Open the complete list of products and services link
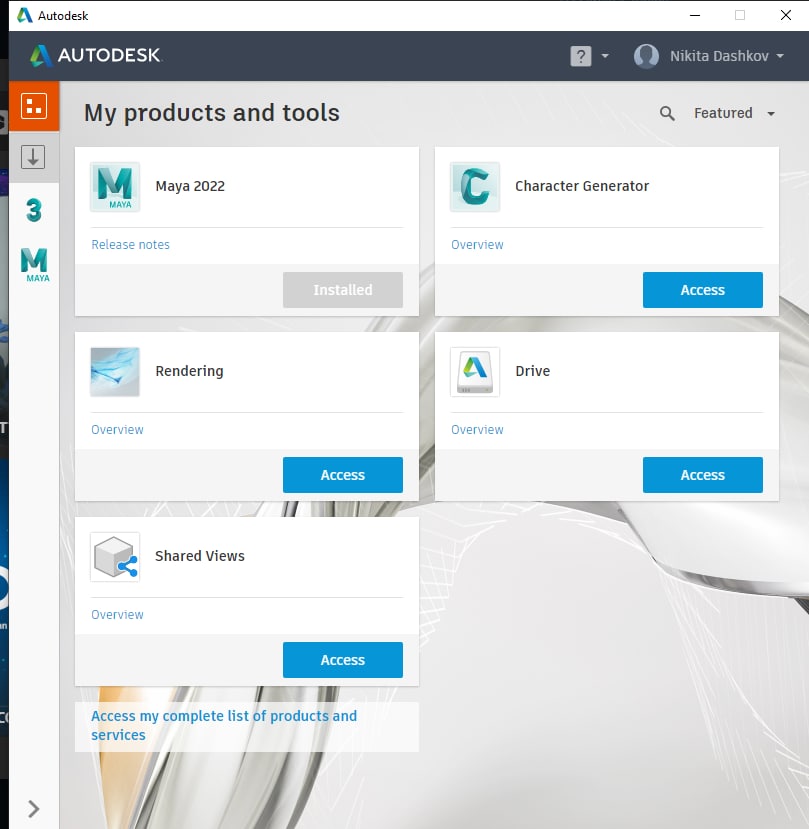The image size is (809, 829). 224,725
